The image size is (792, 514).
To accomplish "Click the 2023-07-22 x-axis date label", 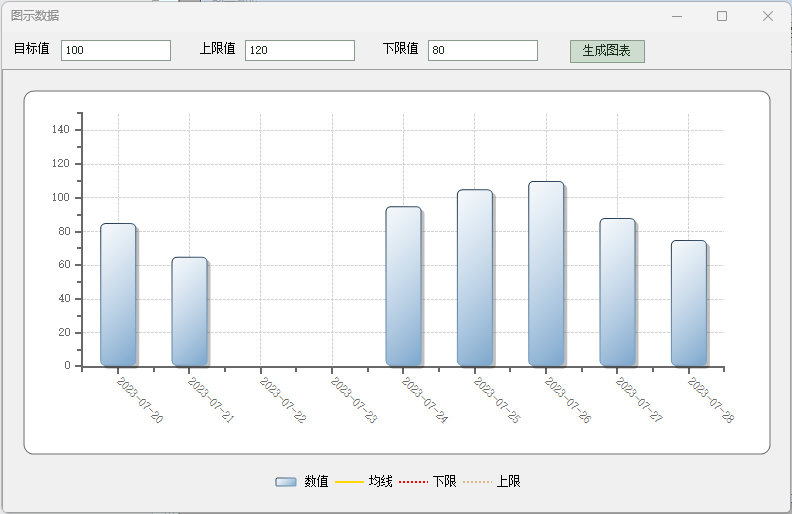I will tap(283, 400).
